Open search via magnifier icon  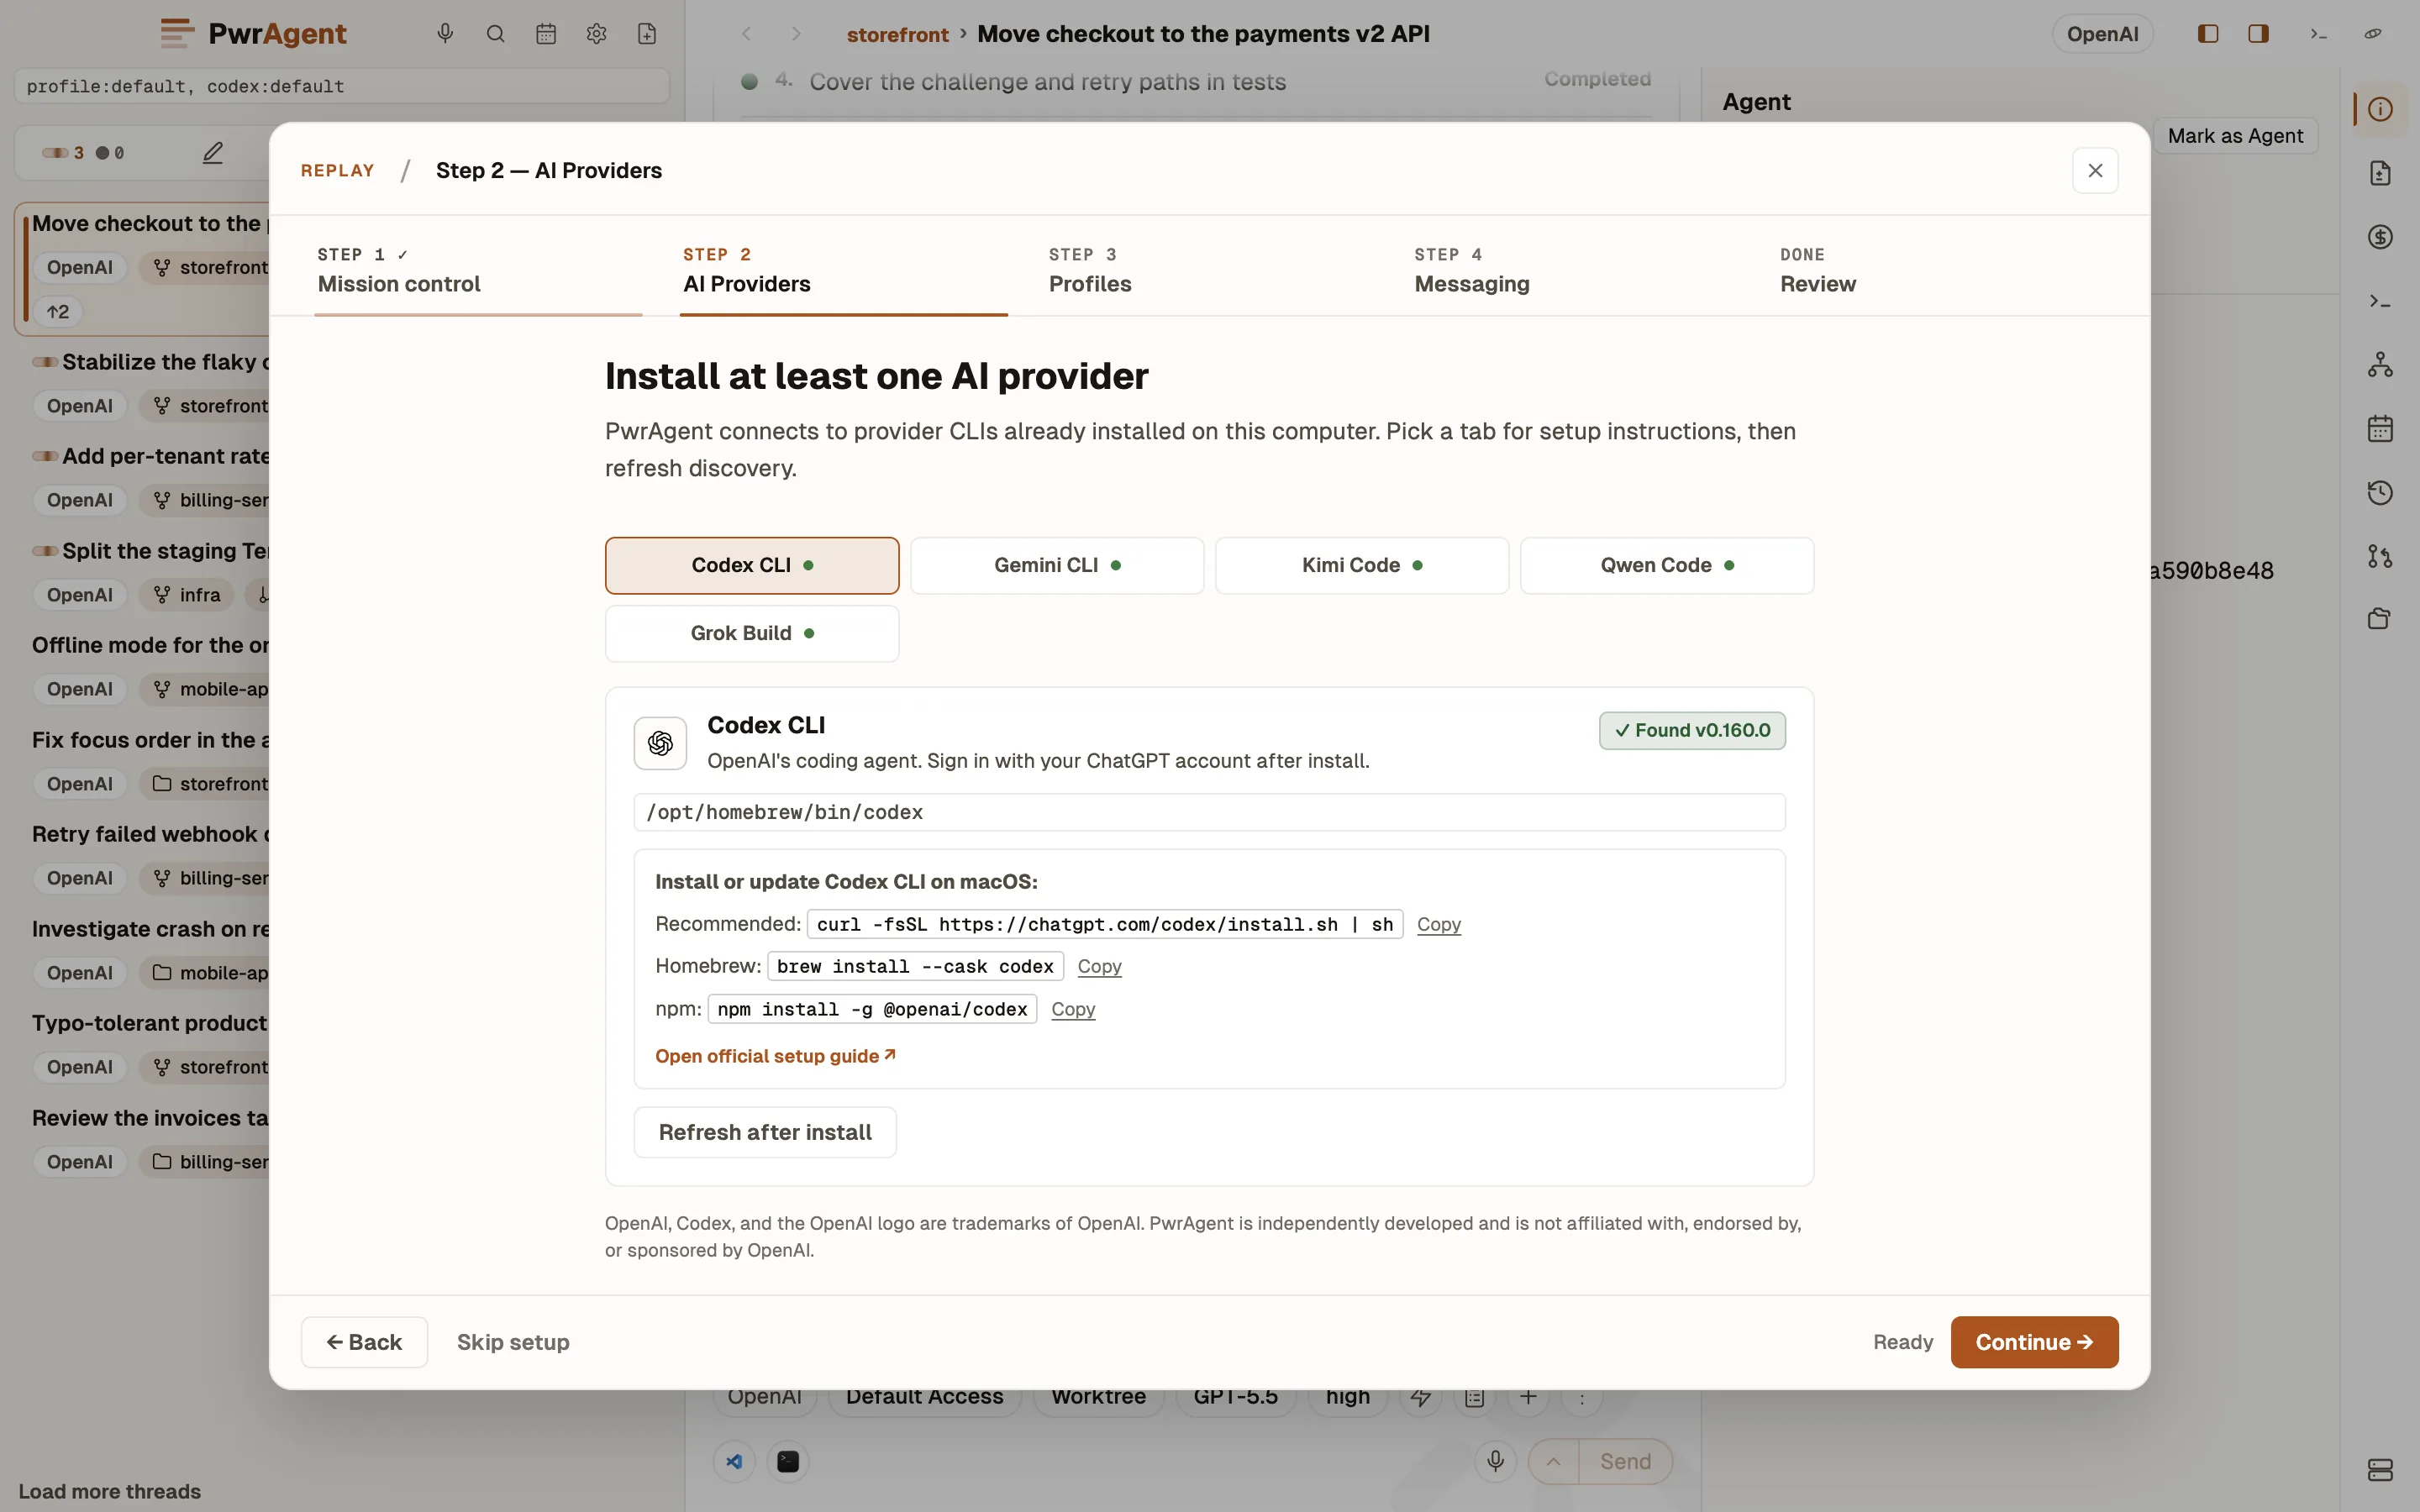pyautogui.click(x=495, y=34)
